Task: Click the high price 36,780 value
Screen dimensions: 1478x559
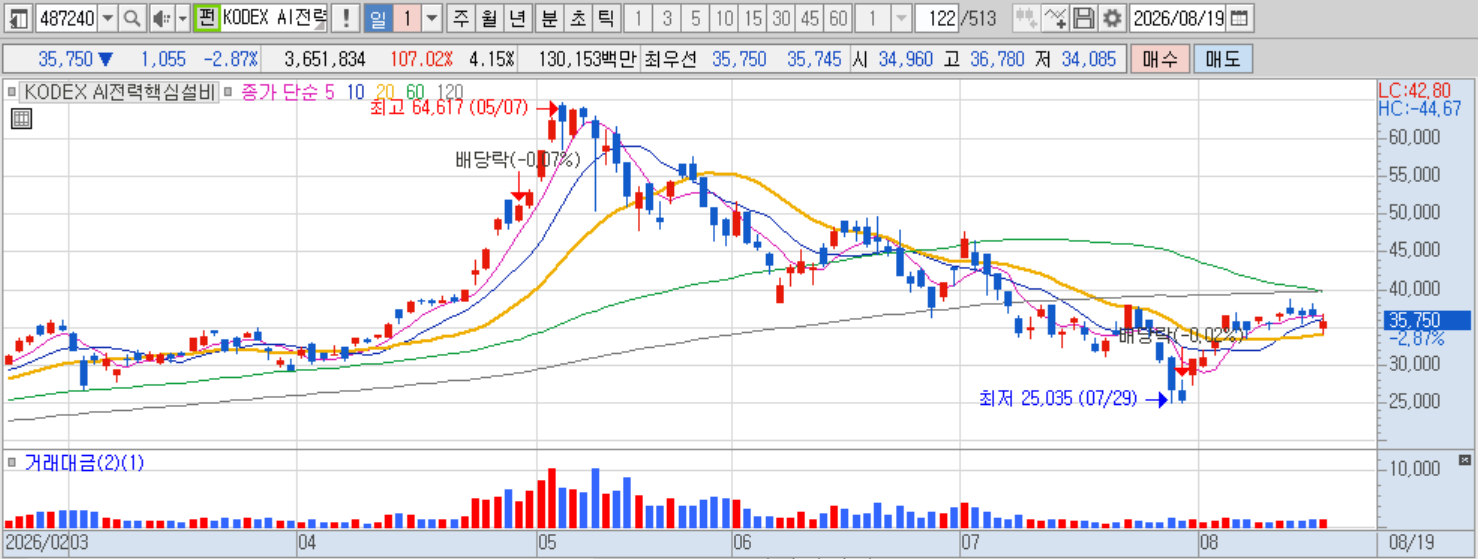Action: (x=996, y=59)
